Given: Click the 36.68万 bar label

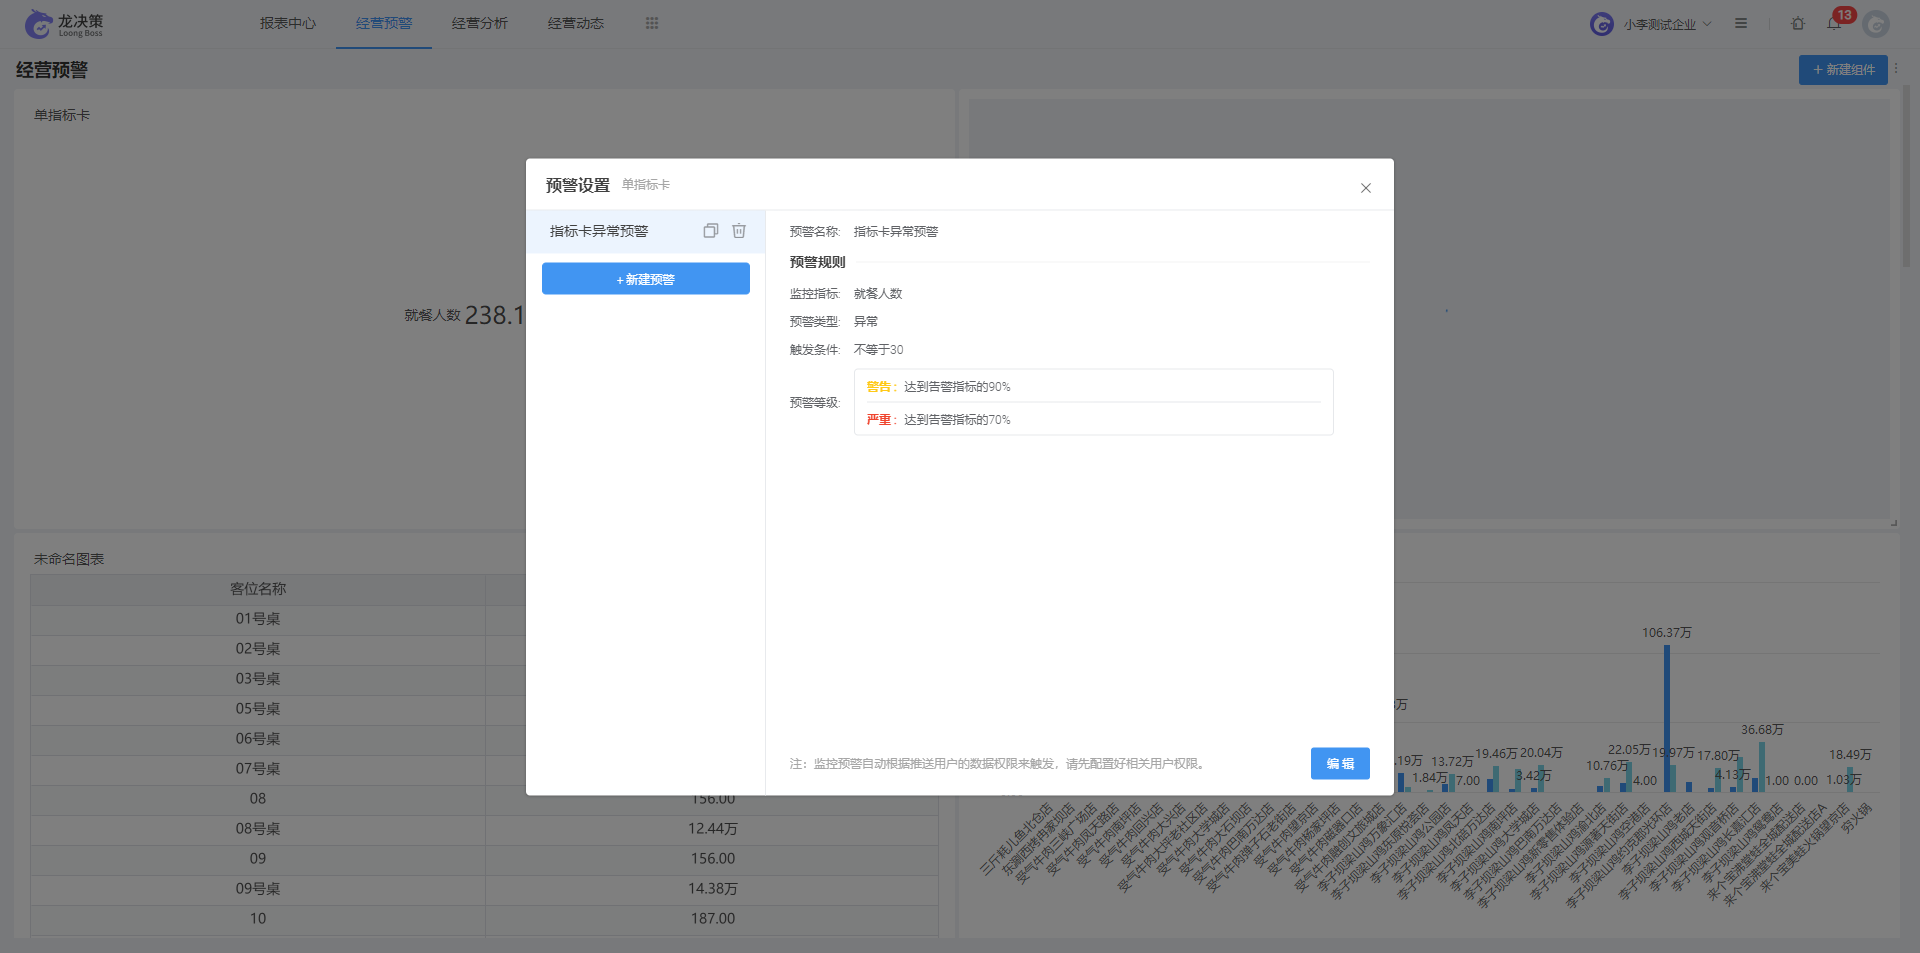Looking at the screenshot, I should [x=1762, y=730].
